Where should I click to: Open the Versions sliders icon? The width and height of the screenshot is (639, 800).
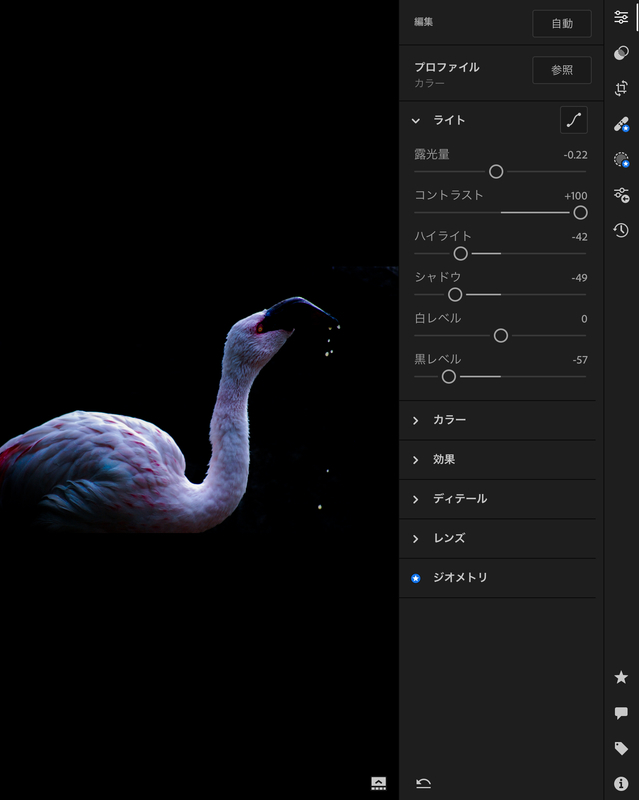(x=621, y=195)
